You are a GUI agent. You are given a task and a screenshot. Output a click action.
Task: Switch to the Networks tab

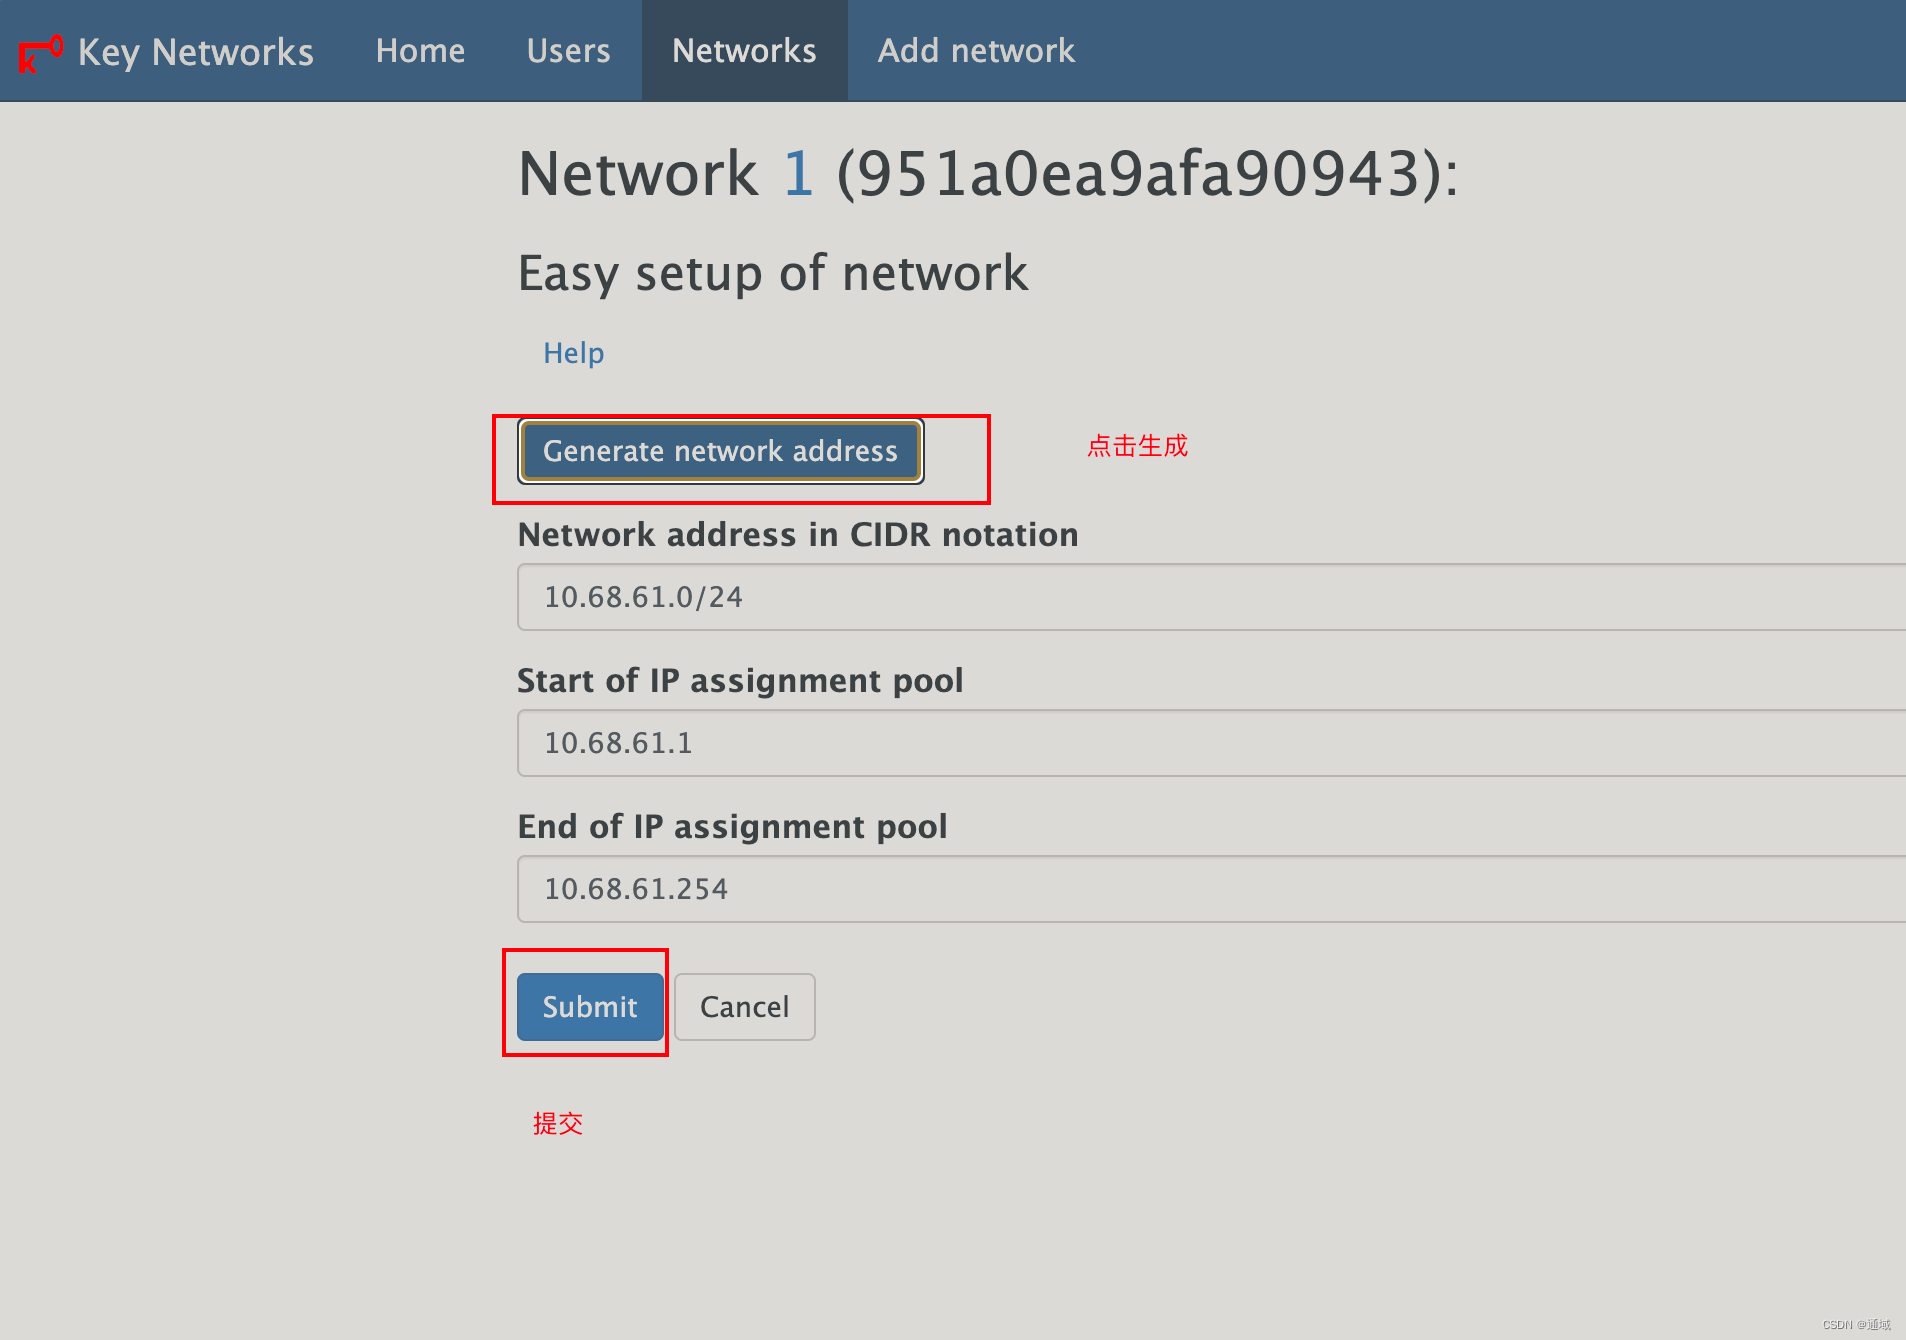click(744, 51)
